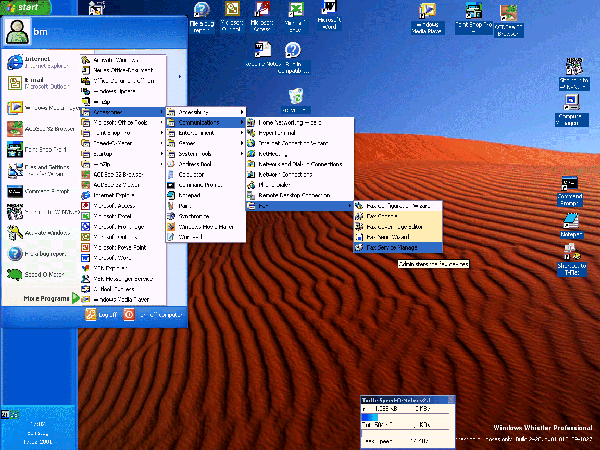Image resolution: width=600 pixels, height=450 pixels.
Task: Open Windows Media Player in programs list
Action: pyautogui.click(x=124, y=299)
